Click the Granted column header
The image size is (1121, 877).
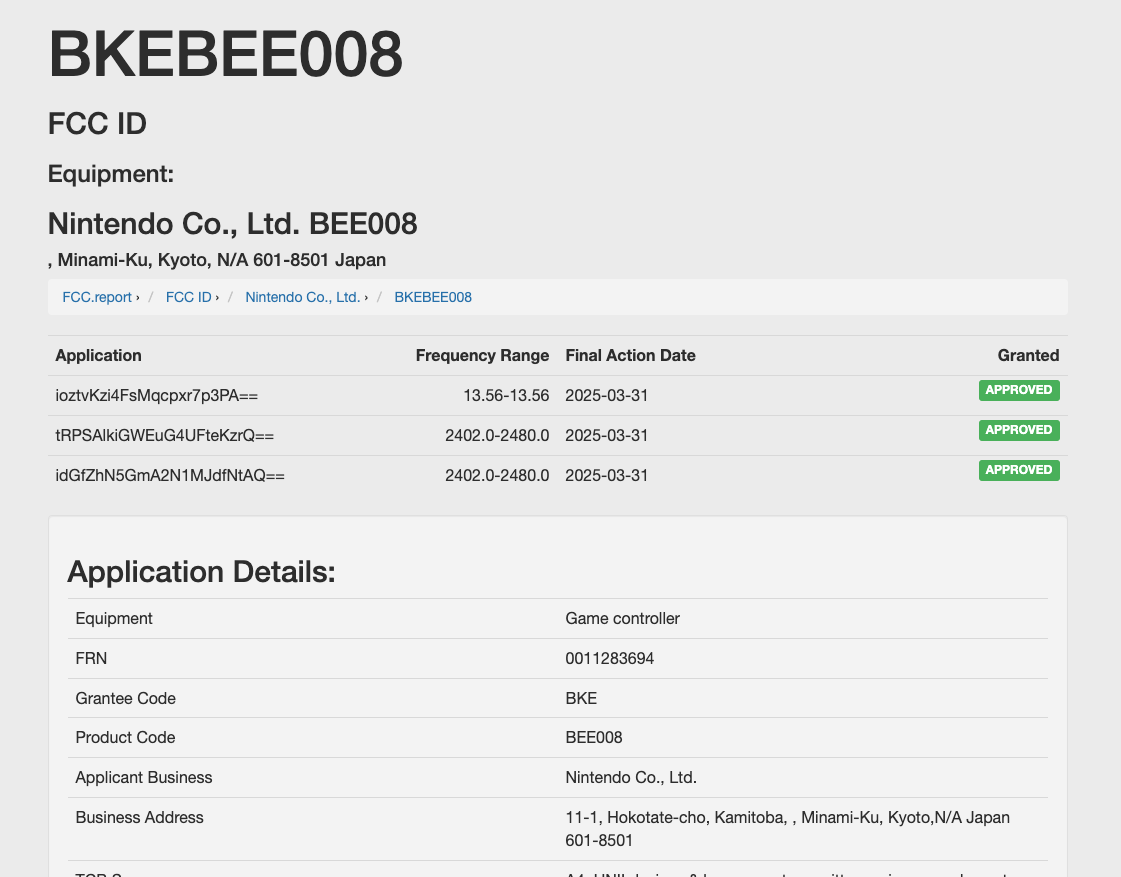[1028, 355]
